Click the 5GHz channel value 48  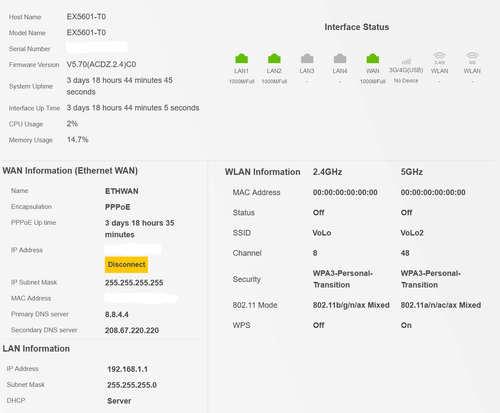pos(405,253)
